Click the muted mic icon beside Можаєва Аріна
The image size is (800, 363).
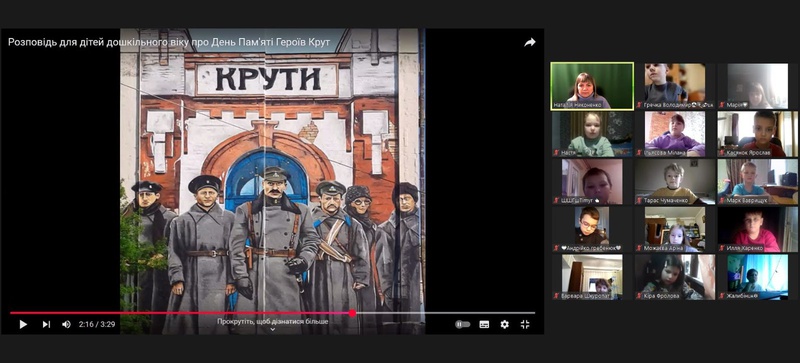tap(639, 248)
